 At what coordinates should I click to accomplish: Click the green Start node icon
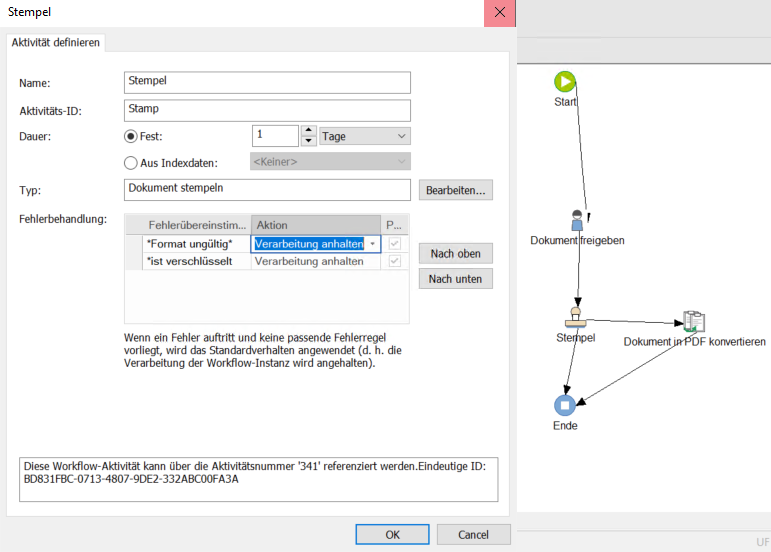(x=564, y=82)
